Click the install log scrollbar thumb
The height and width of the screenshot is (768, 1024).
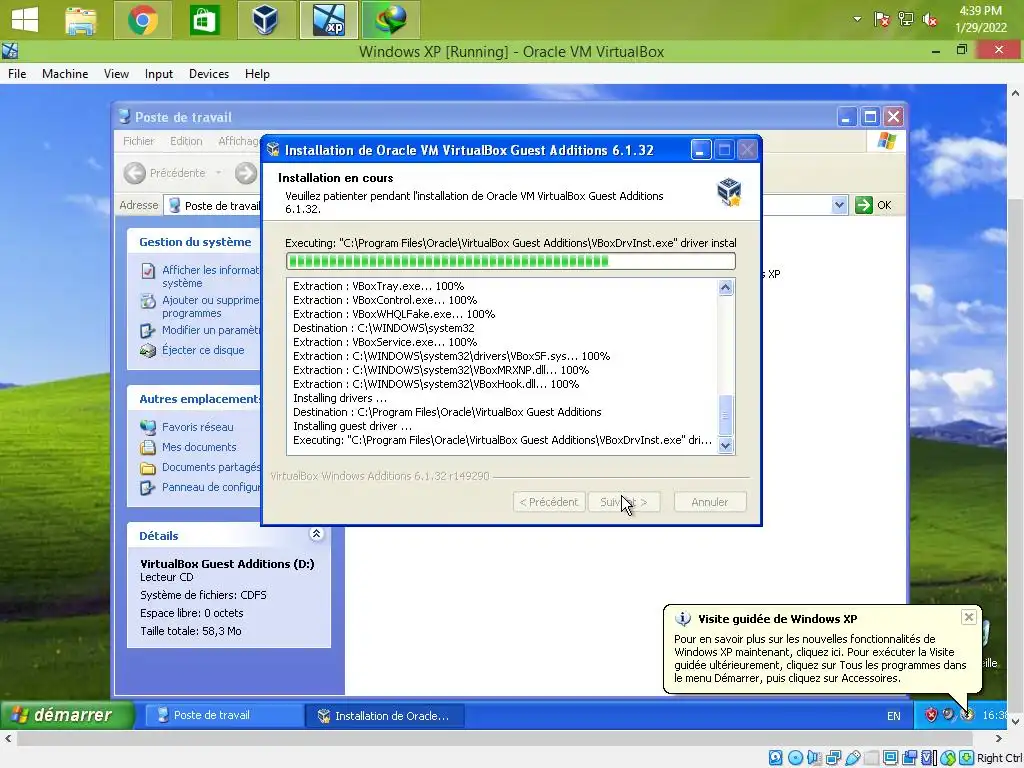726,415
